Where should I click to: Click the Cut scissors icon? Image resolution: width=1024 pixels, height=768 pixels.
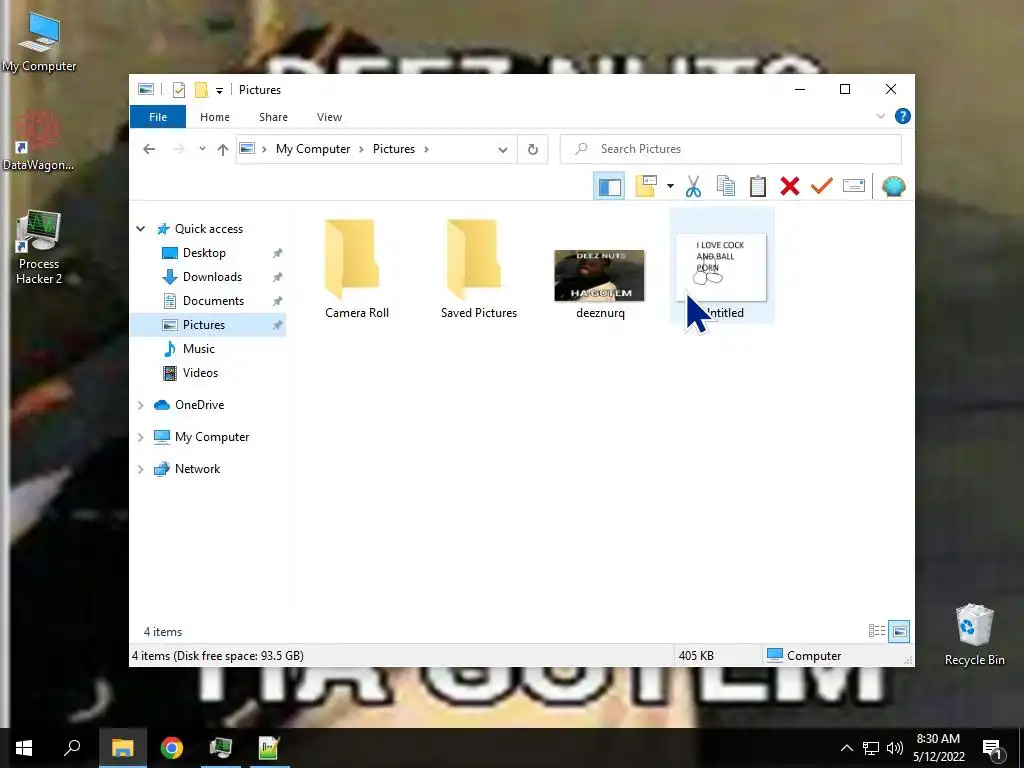(x=694, y=186)
